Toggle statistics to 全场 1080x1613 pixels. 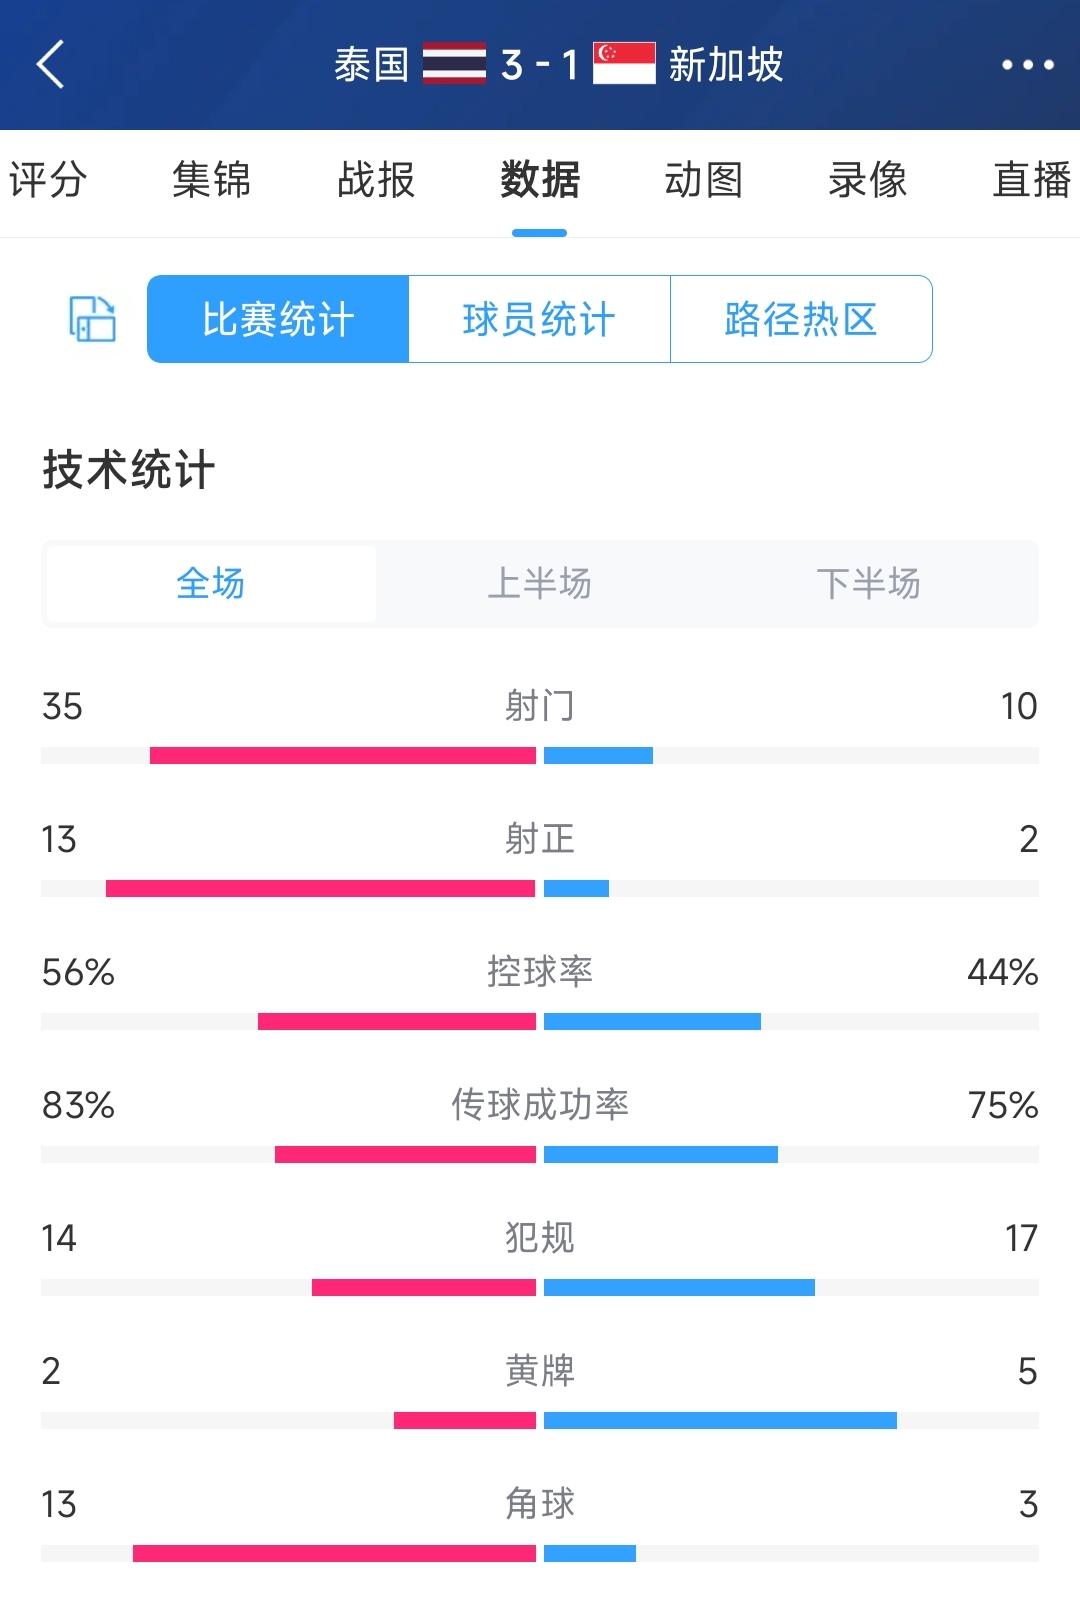tap(211, 584)
